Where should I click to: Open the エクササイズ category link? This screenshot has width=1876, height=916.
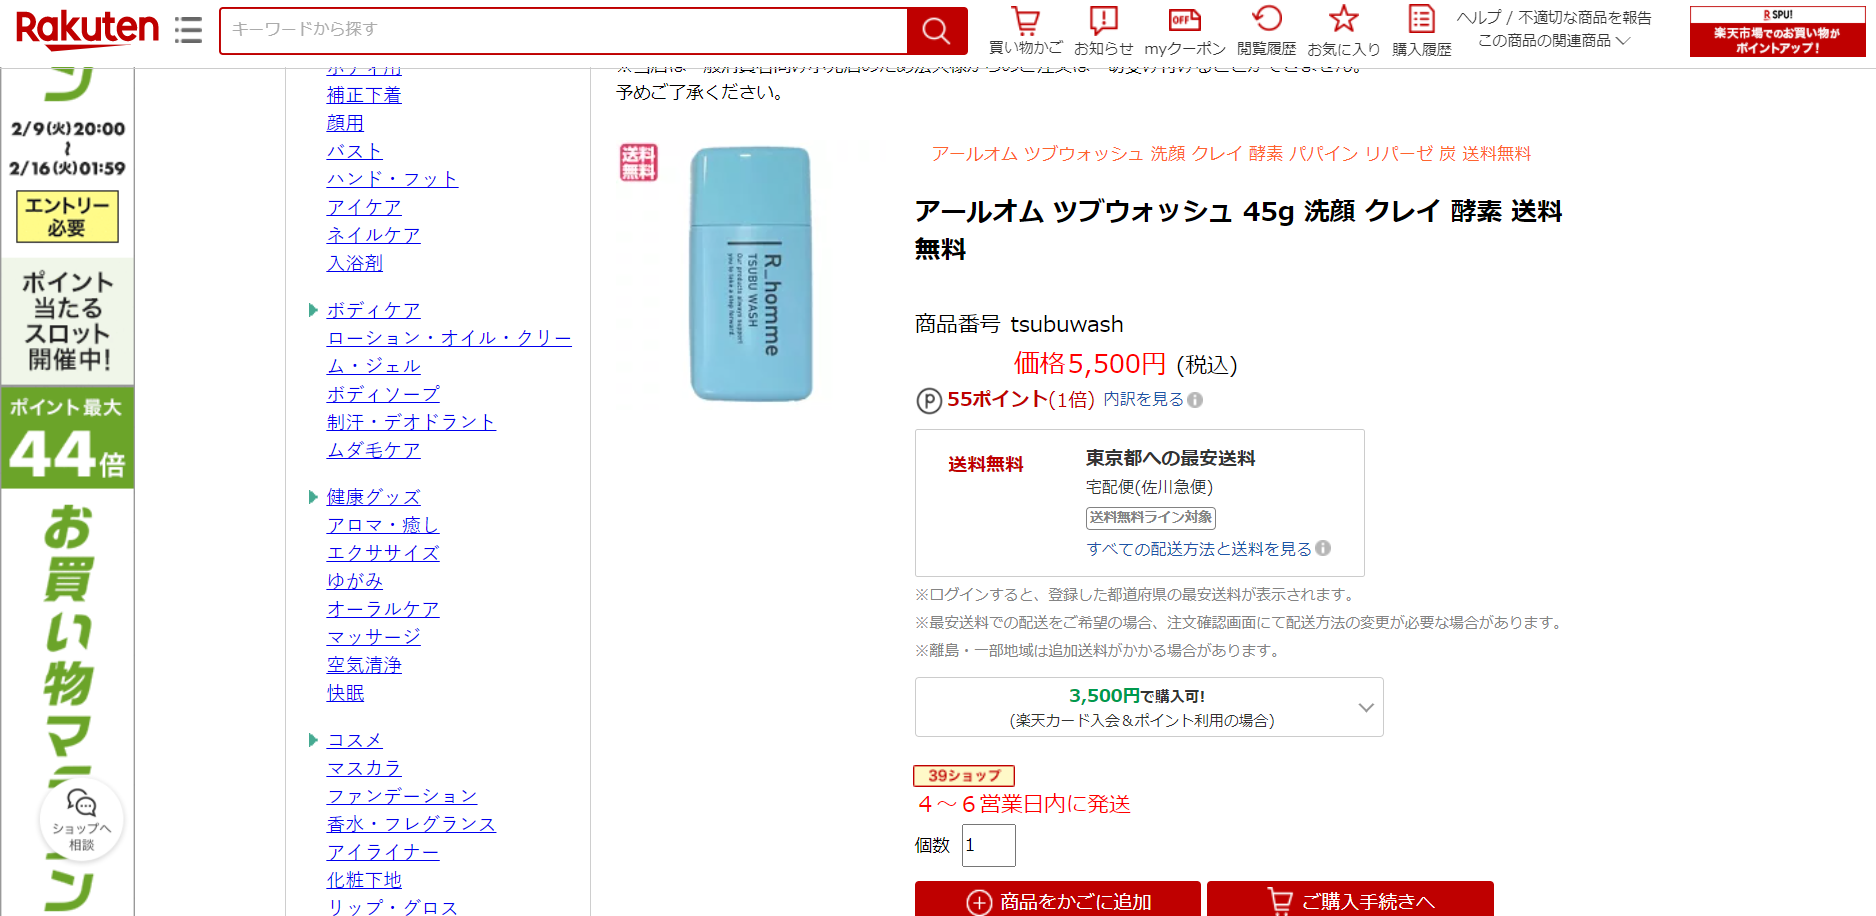(383, 553)
